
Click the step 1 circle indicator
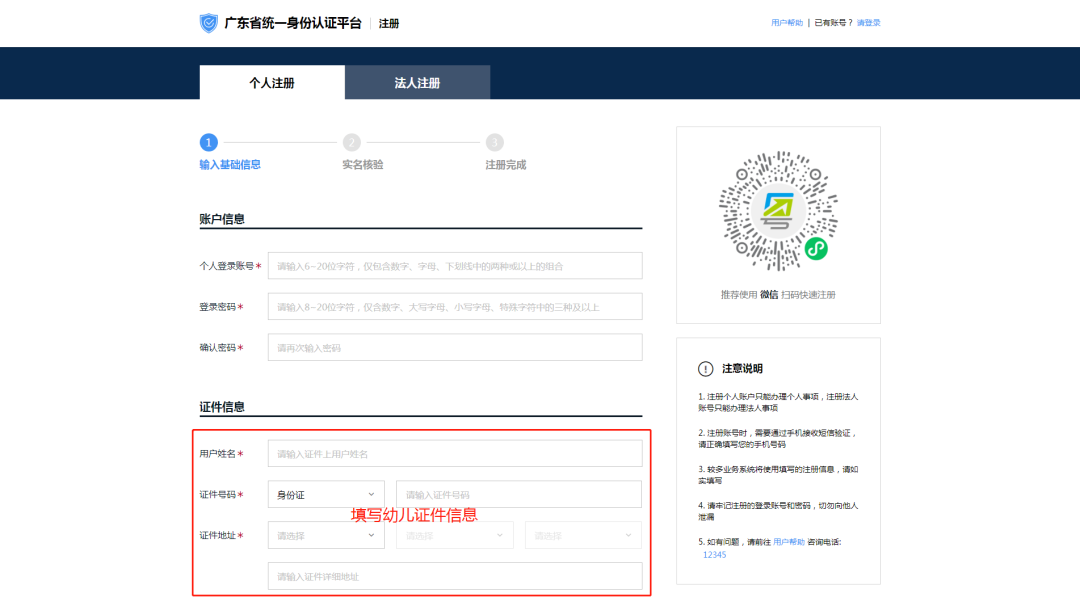coord(208,143)
